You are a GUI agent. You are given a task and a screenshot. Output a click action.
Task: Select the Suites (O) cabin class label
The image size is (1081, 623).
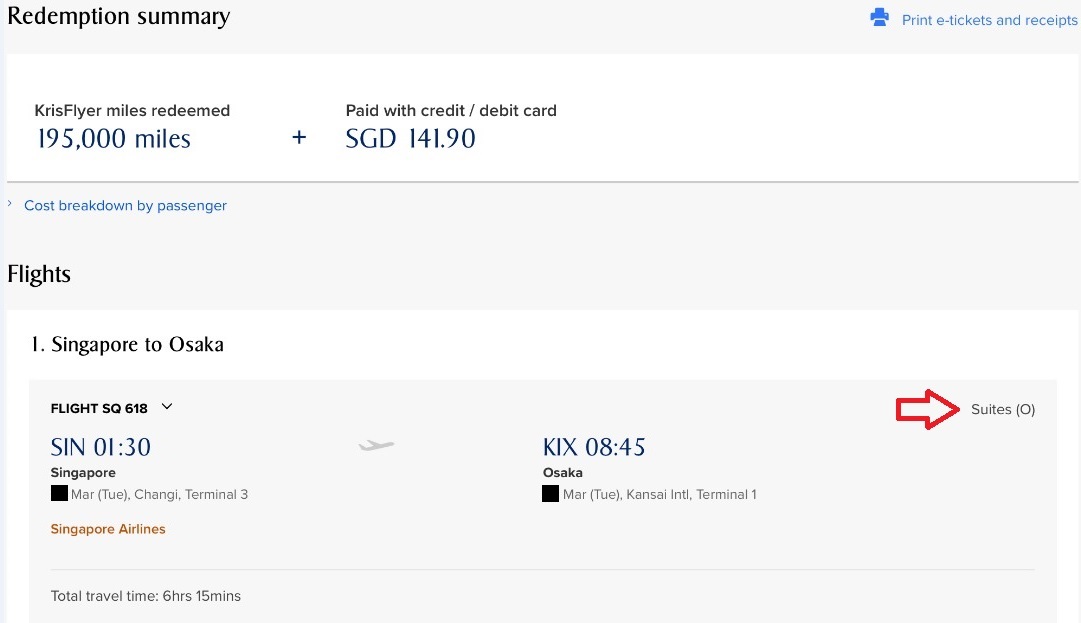(x=1002, y=409)
